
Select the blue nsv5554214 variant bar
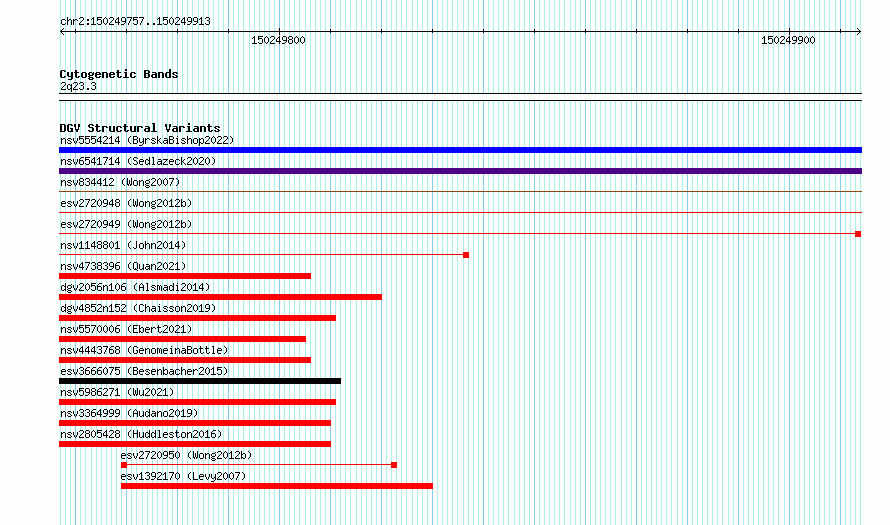[x=460, y=150]
